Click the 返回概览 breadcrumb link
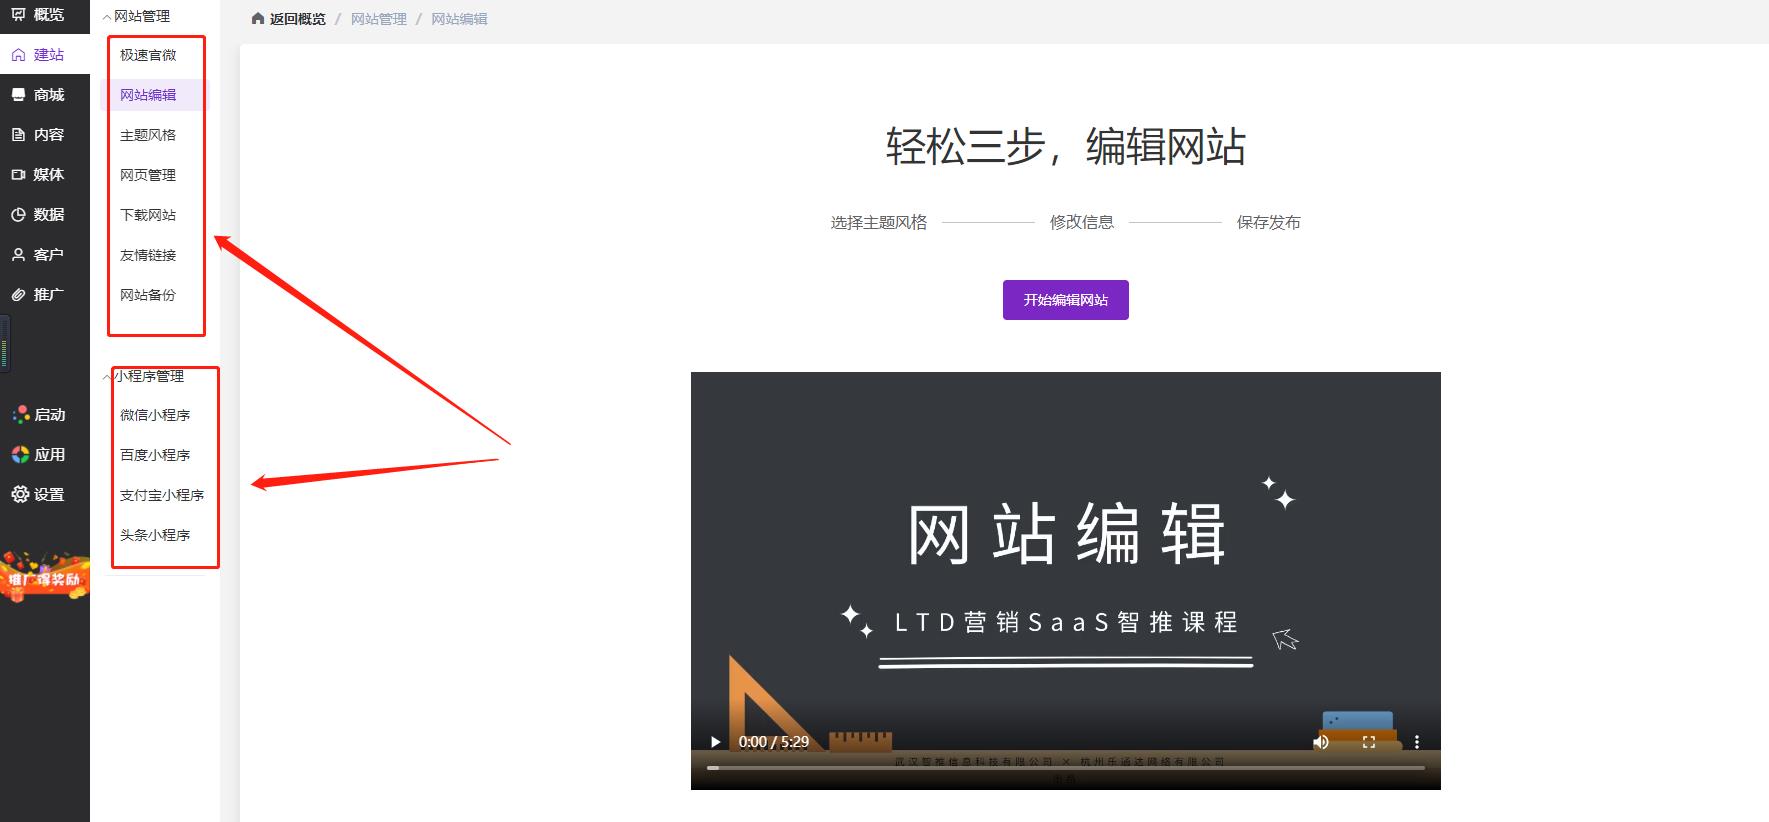Screen dimensions: 1769x822 (x=297, y=19)
